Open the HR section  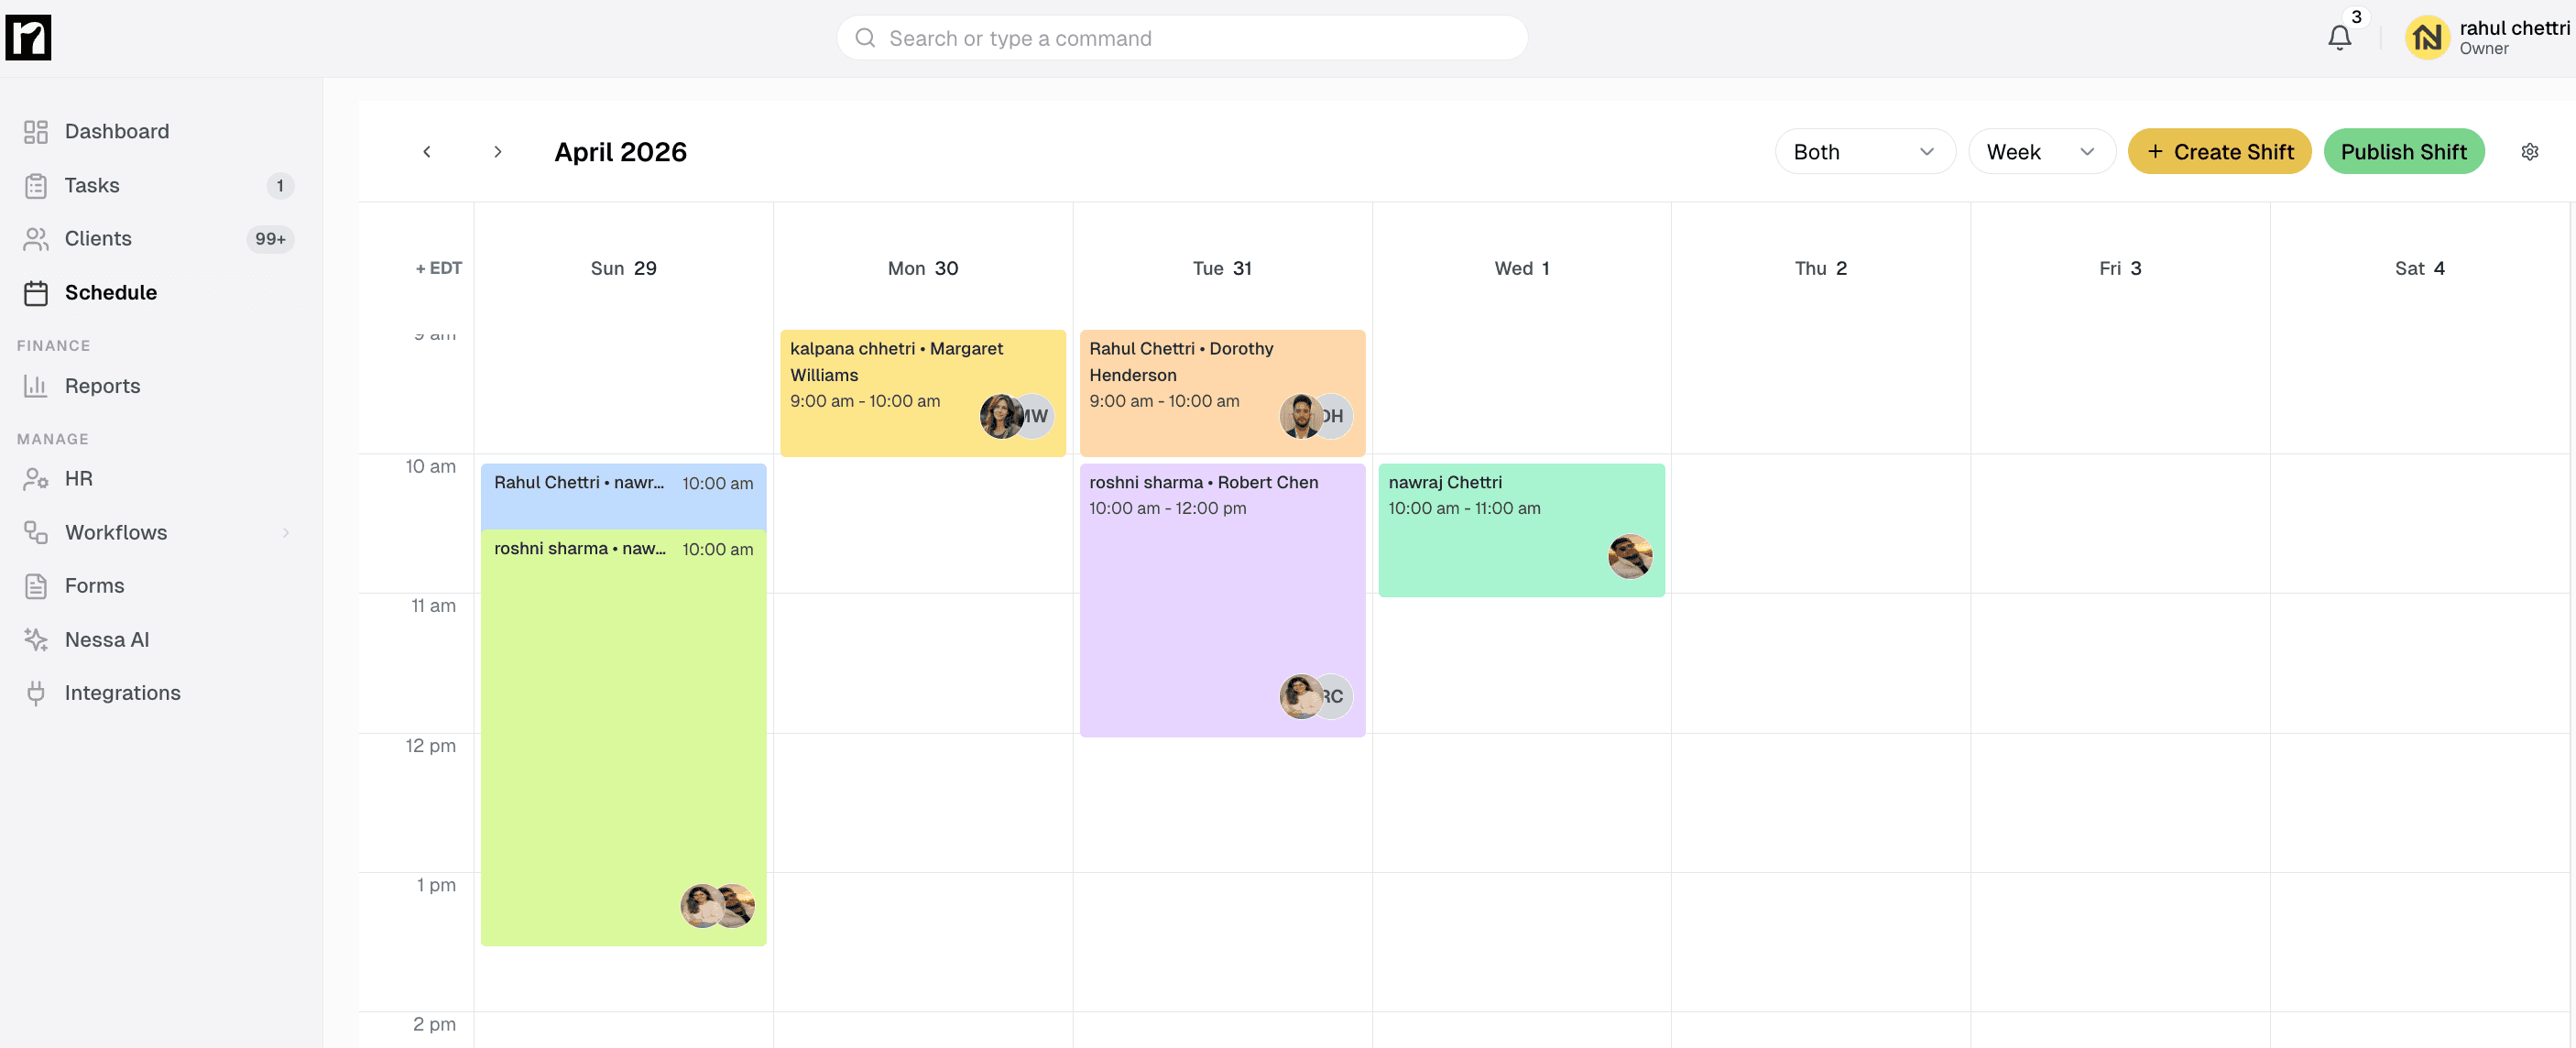pyautogui.click(x=80, y=478)
